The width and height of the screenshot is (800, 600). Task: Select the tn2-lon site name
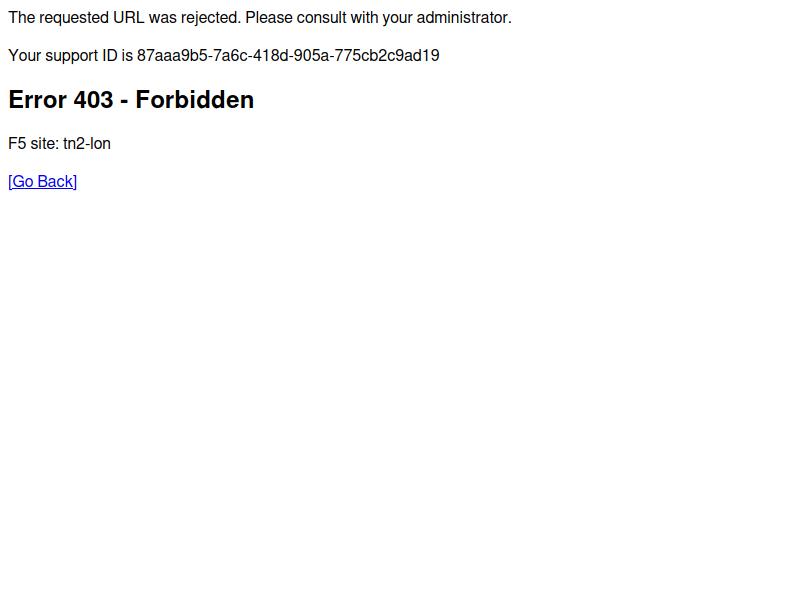pos(87,143)
